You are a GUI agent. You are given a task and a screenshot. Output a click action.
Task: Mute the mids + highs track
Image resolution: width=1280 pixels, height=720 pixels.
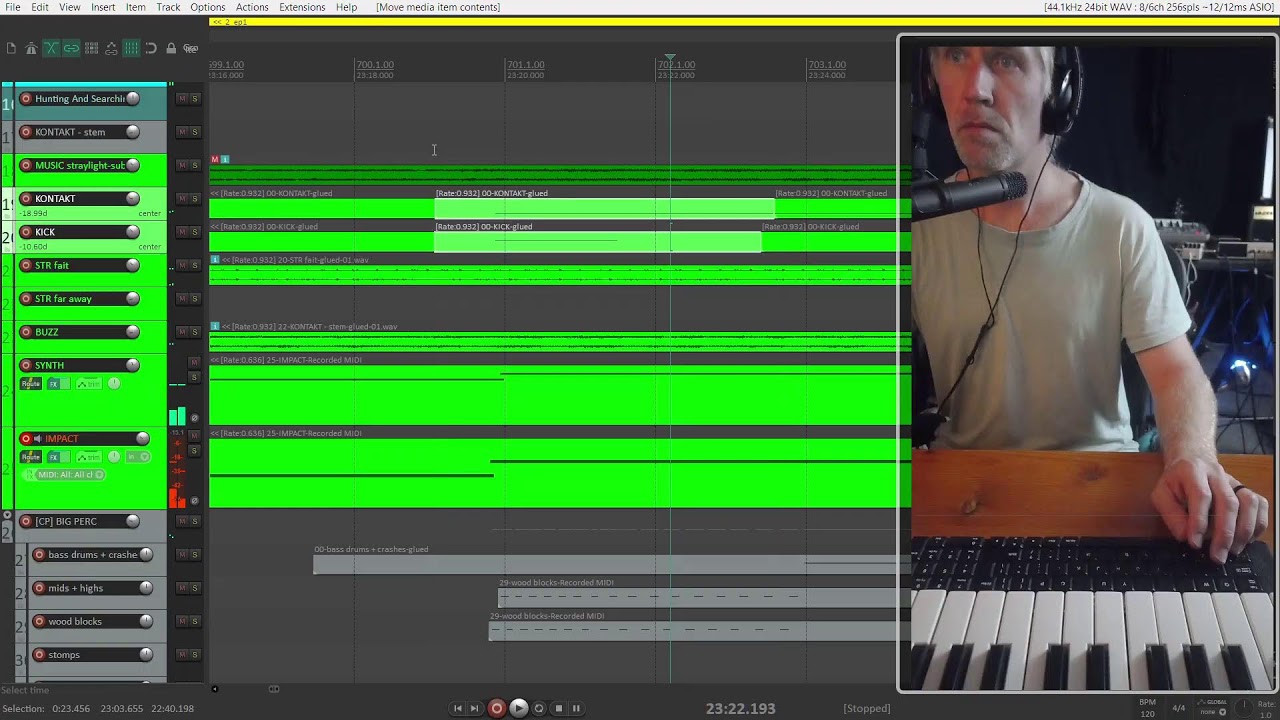(x=181, y=588)
